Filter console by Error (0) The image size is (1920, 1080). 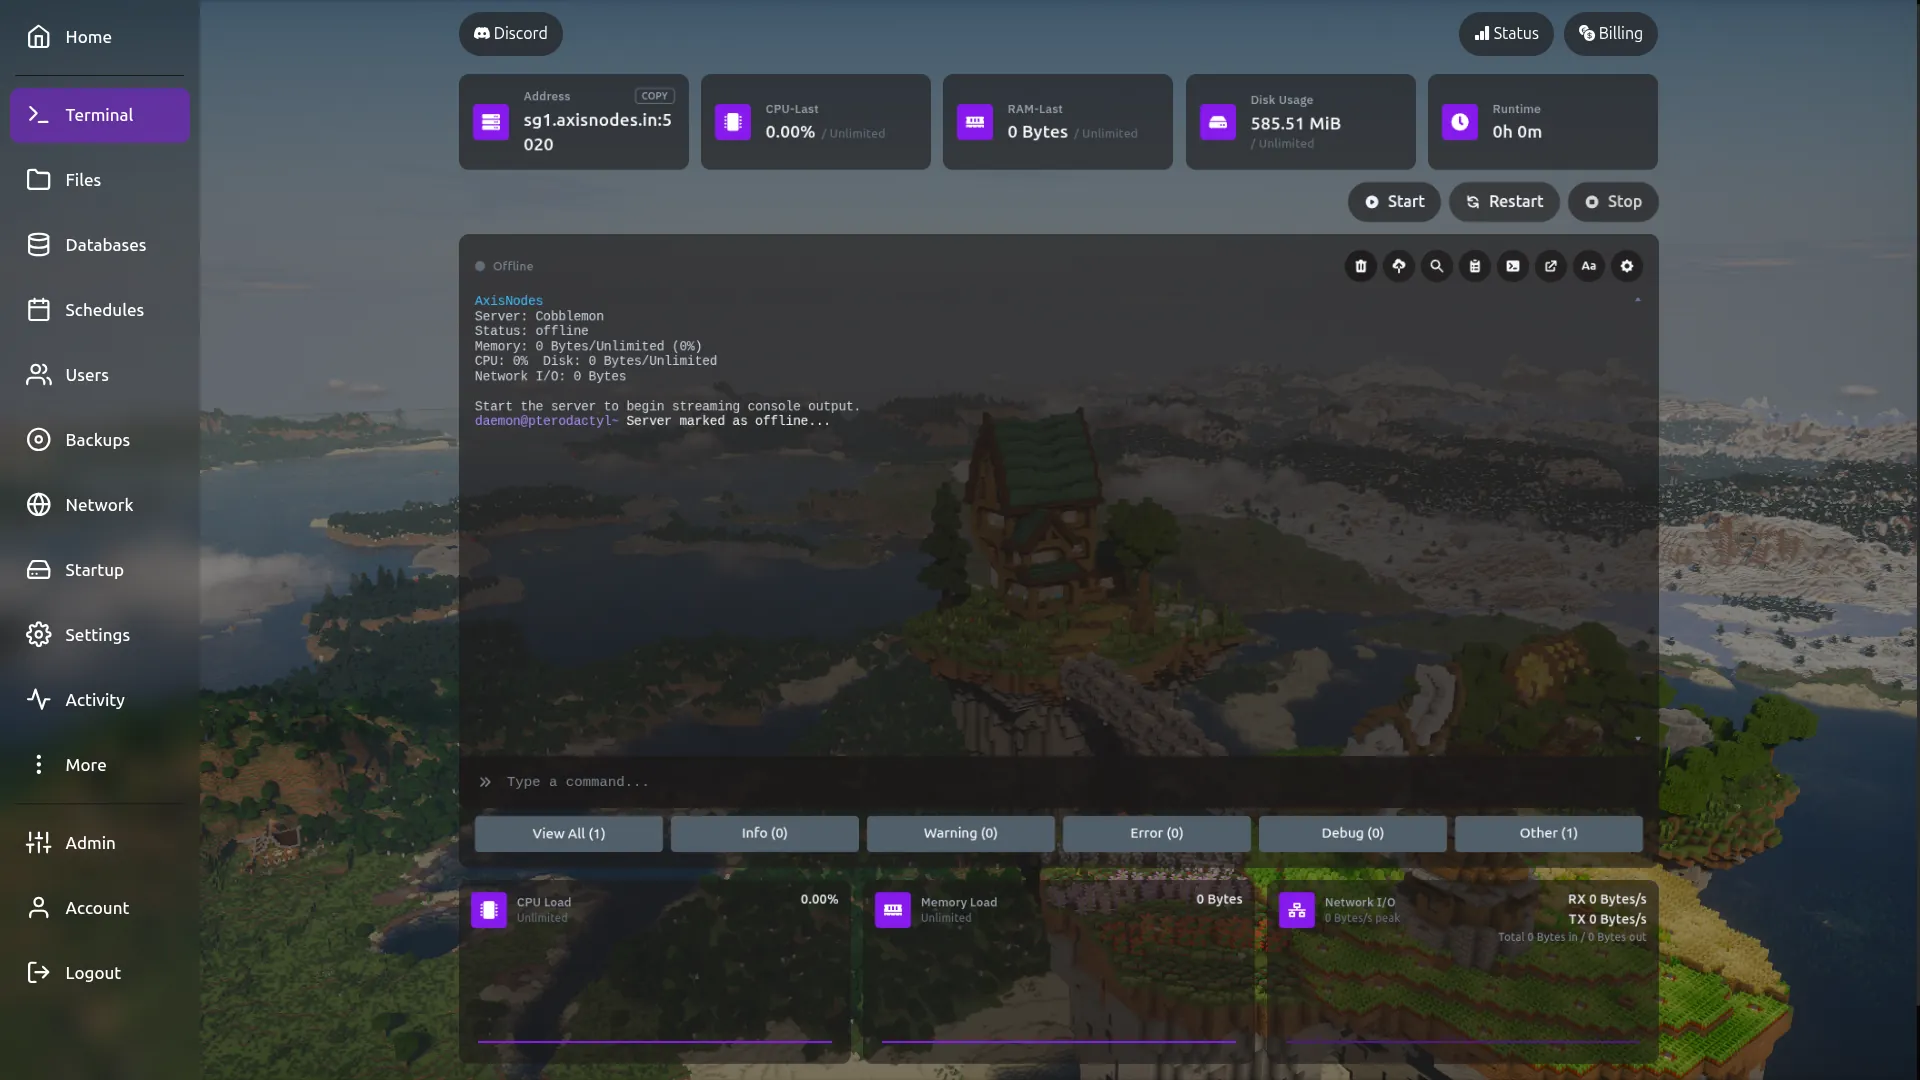click(1156, 833)
